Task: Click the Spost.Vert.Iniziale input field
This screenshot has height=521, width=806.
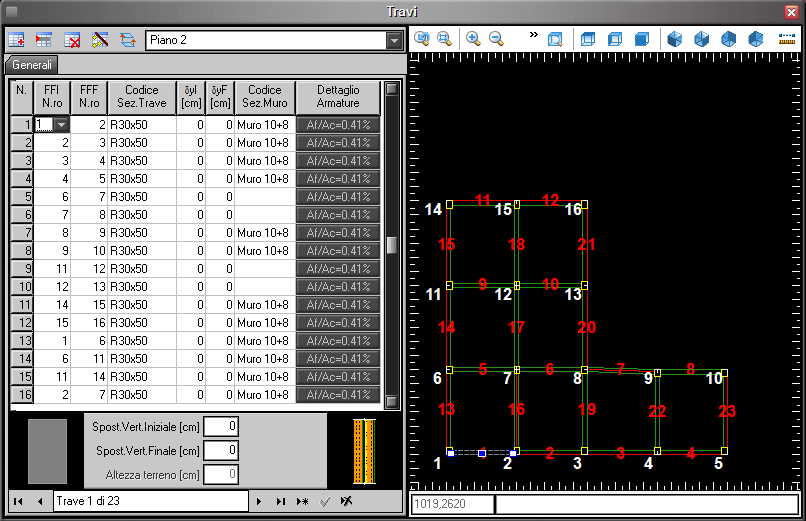Action: [221, 427]
